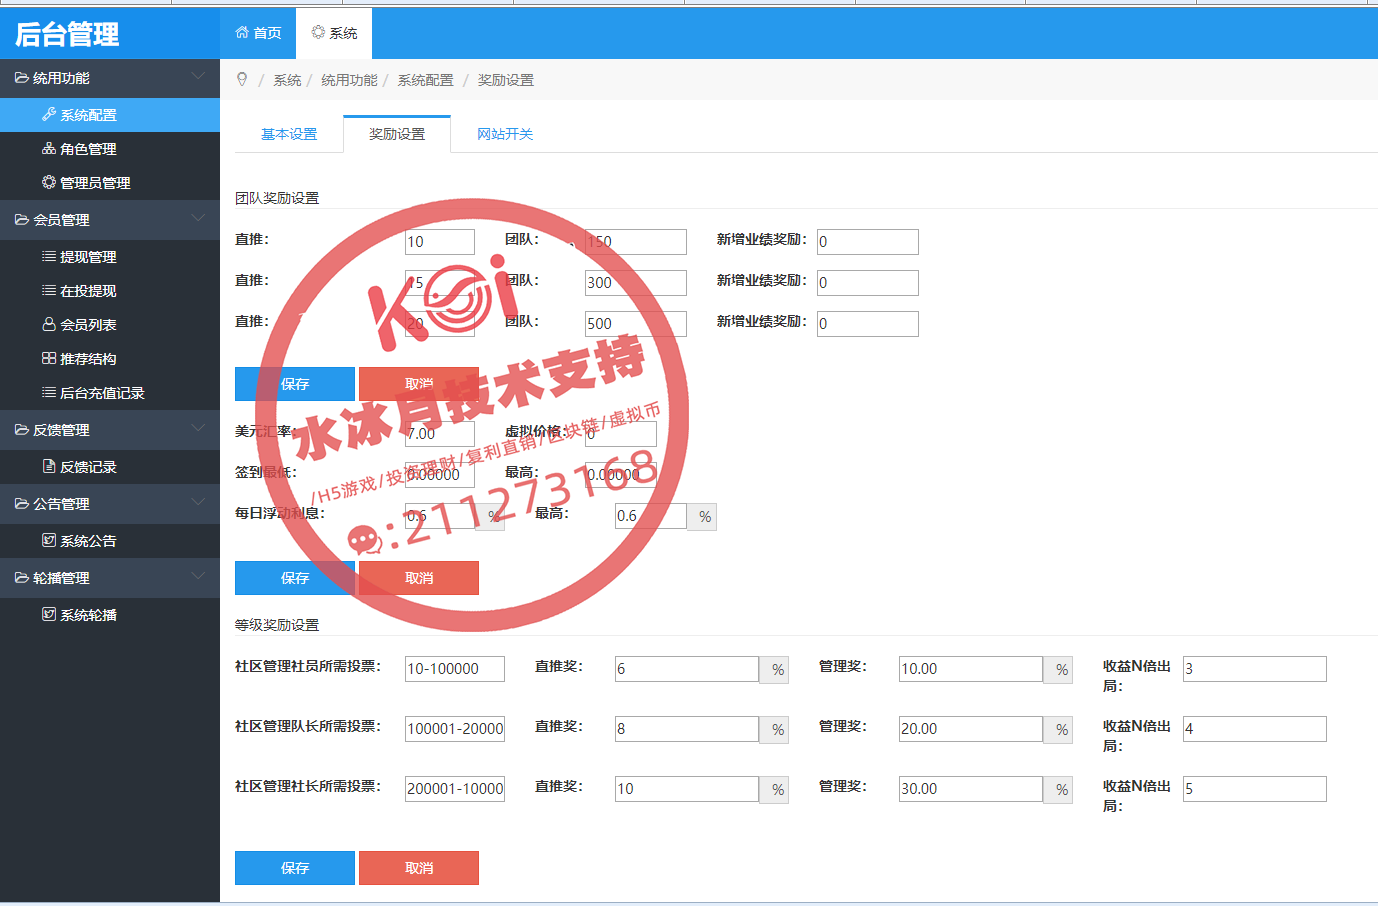Select the 奖励设置 tab

pyautogui.click(x=397, y=134)
